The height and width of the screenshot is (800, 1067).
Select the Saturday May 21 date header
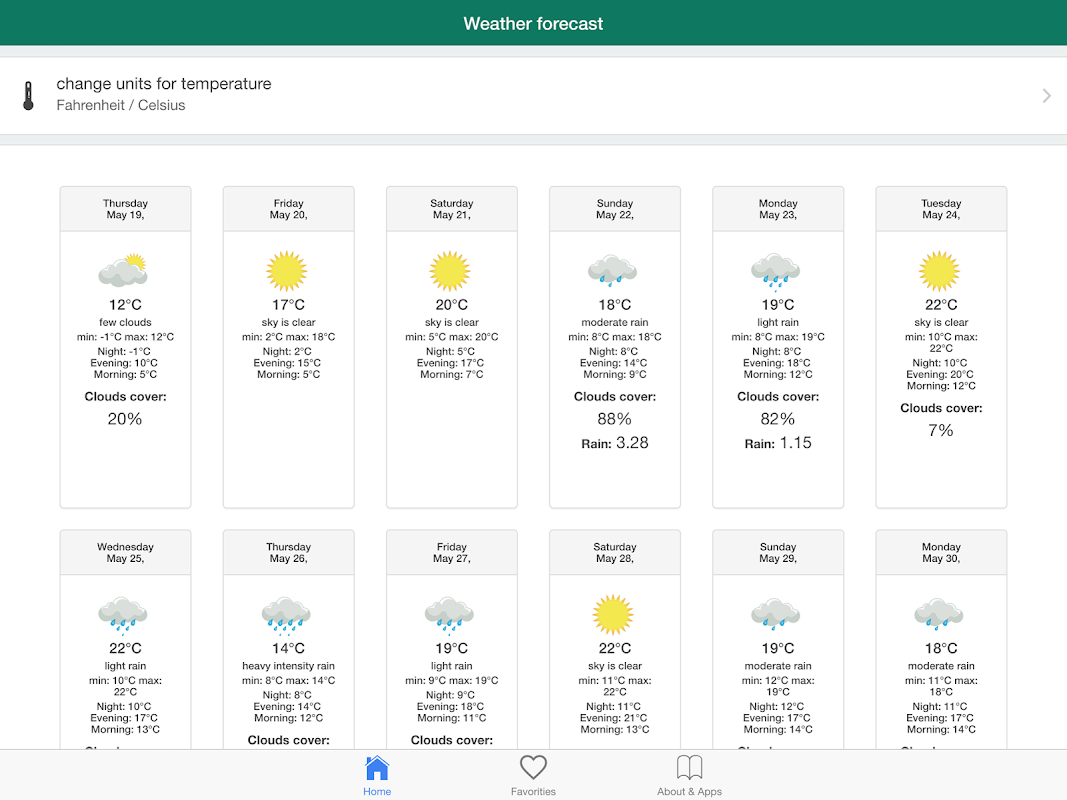(451, 209)
